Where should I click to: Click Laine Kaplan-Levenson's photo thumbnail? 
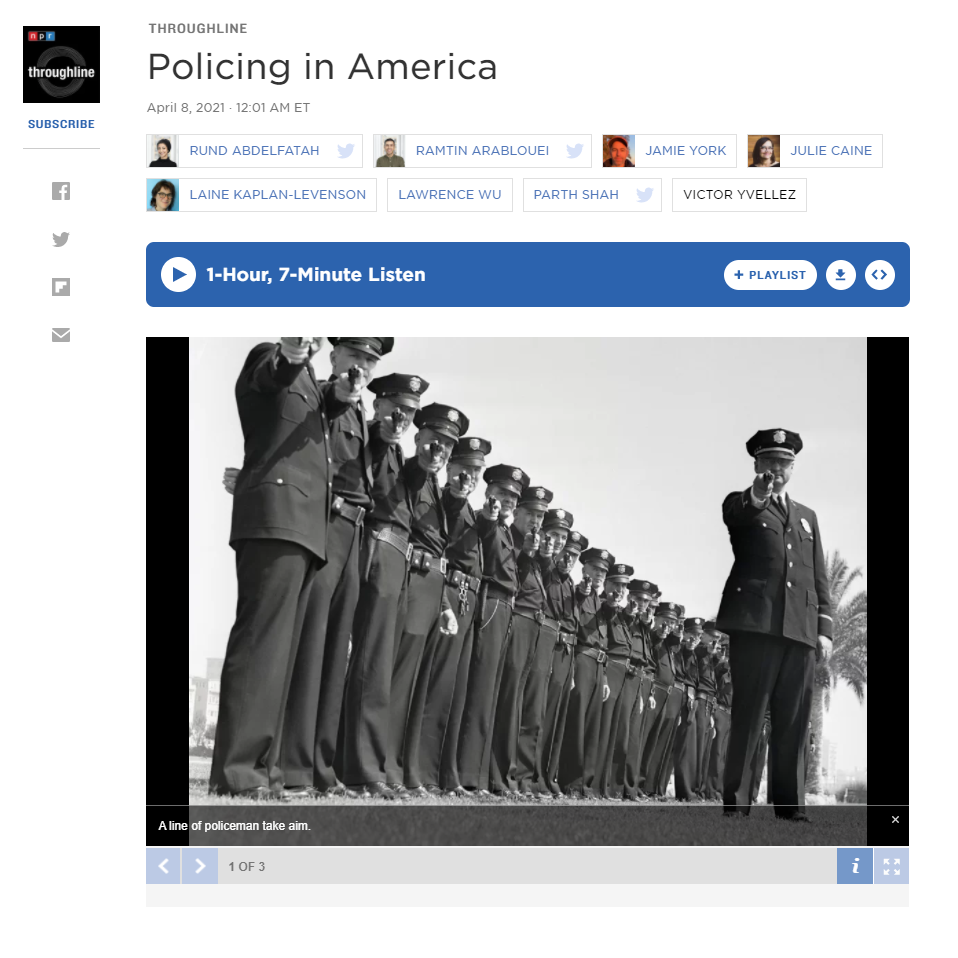163,195
